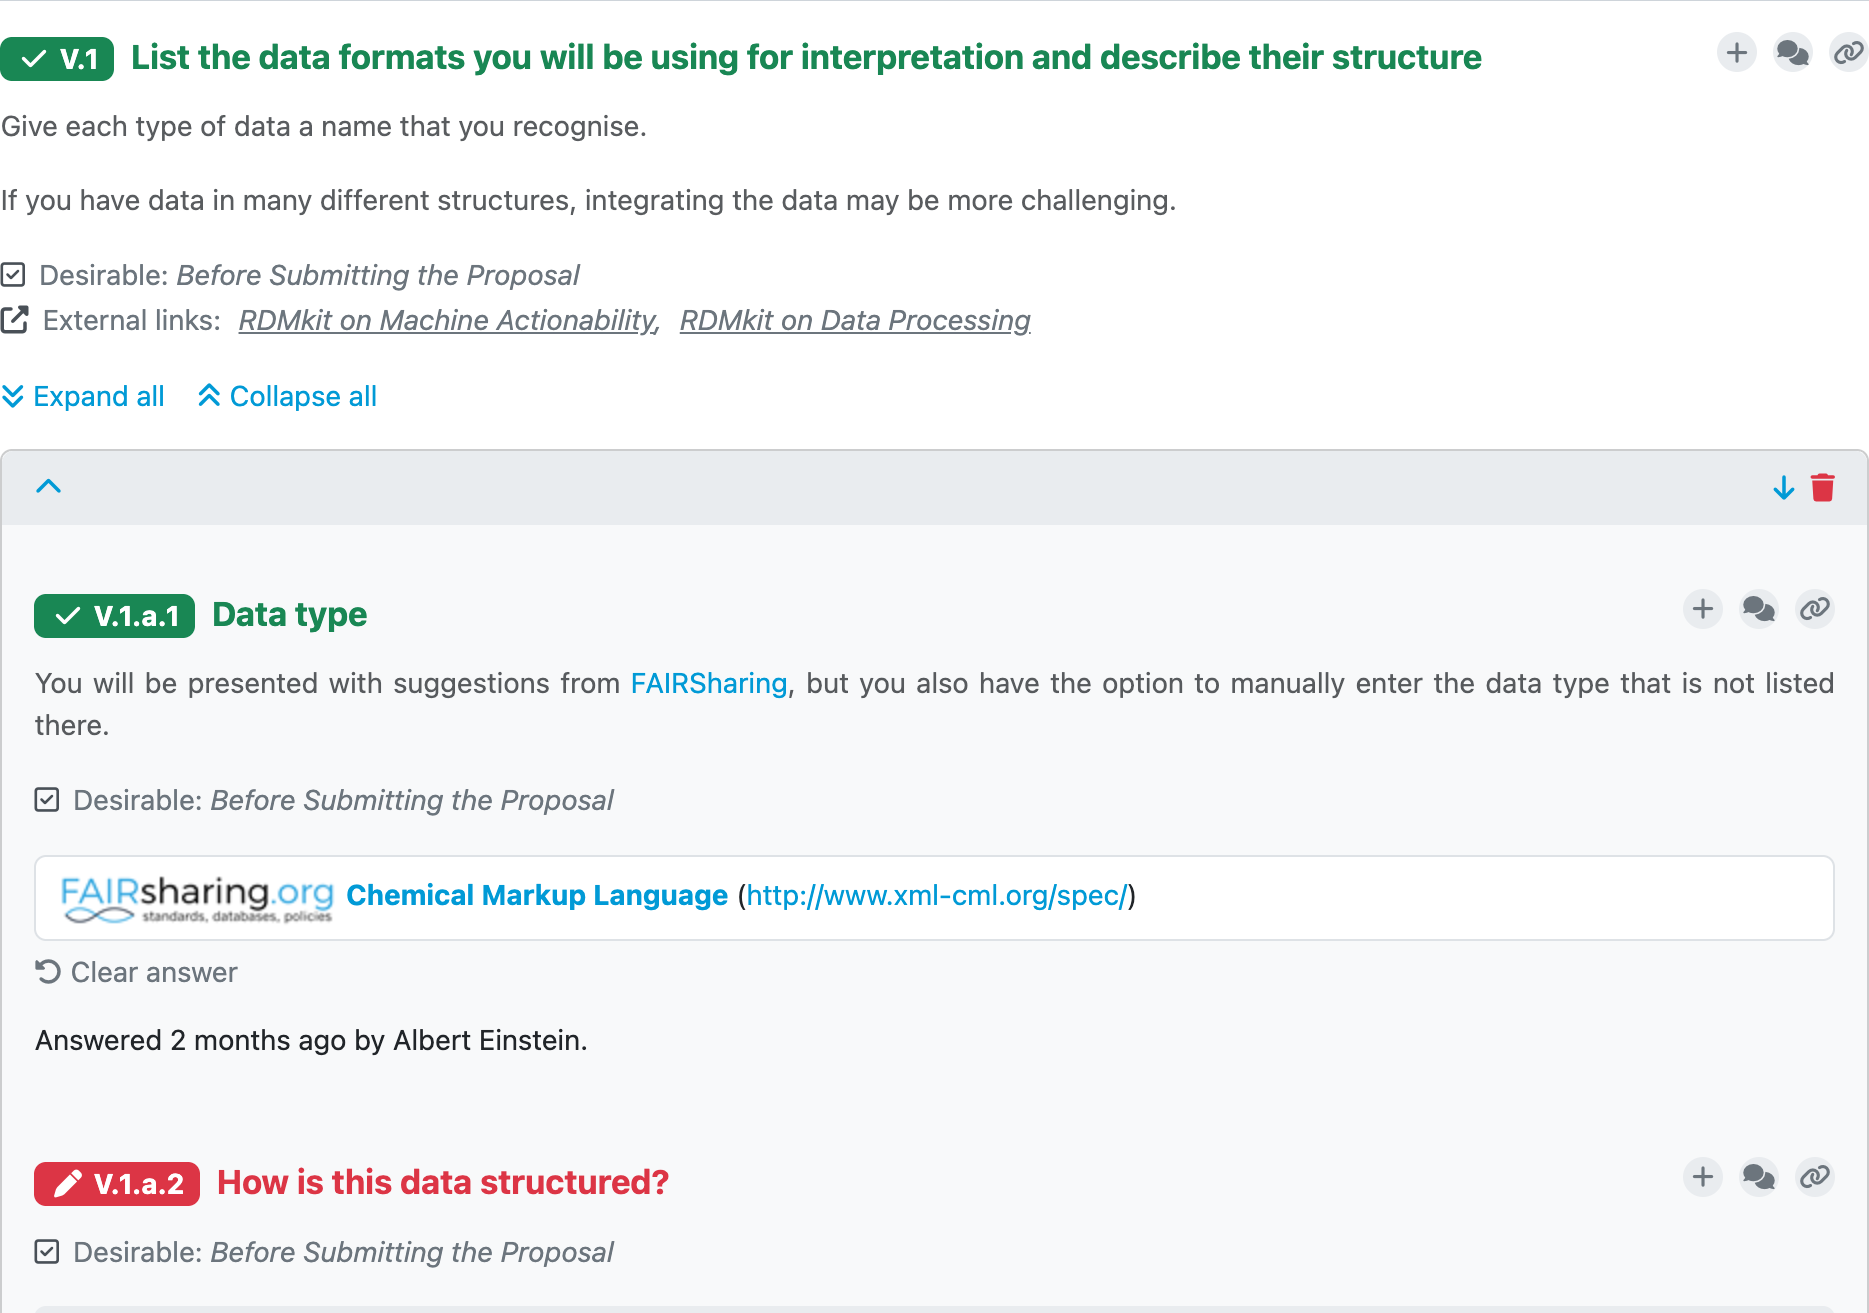Open Chemical Markup Language entry

537,895
